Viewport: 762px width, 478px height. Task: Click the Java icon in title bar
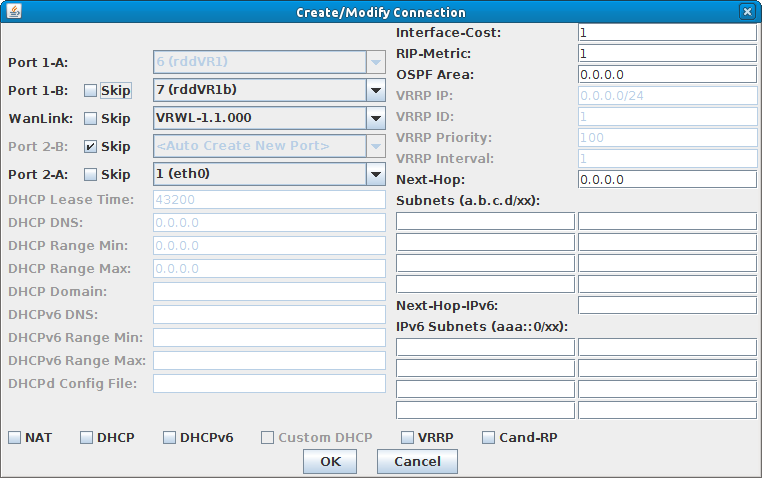(14, 11)
